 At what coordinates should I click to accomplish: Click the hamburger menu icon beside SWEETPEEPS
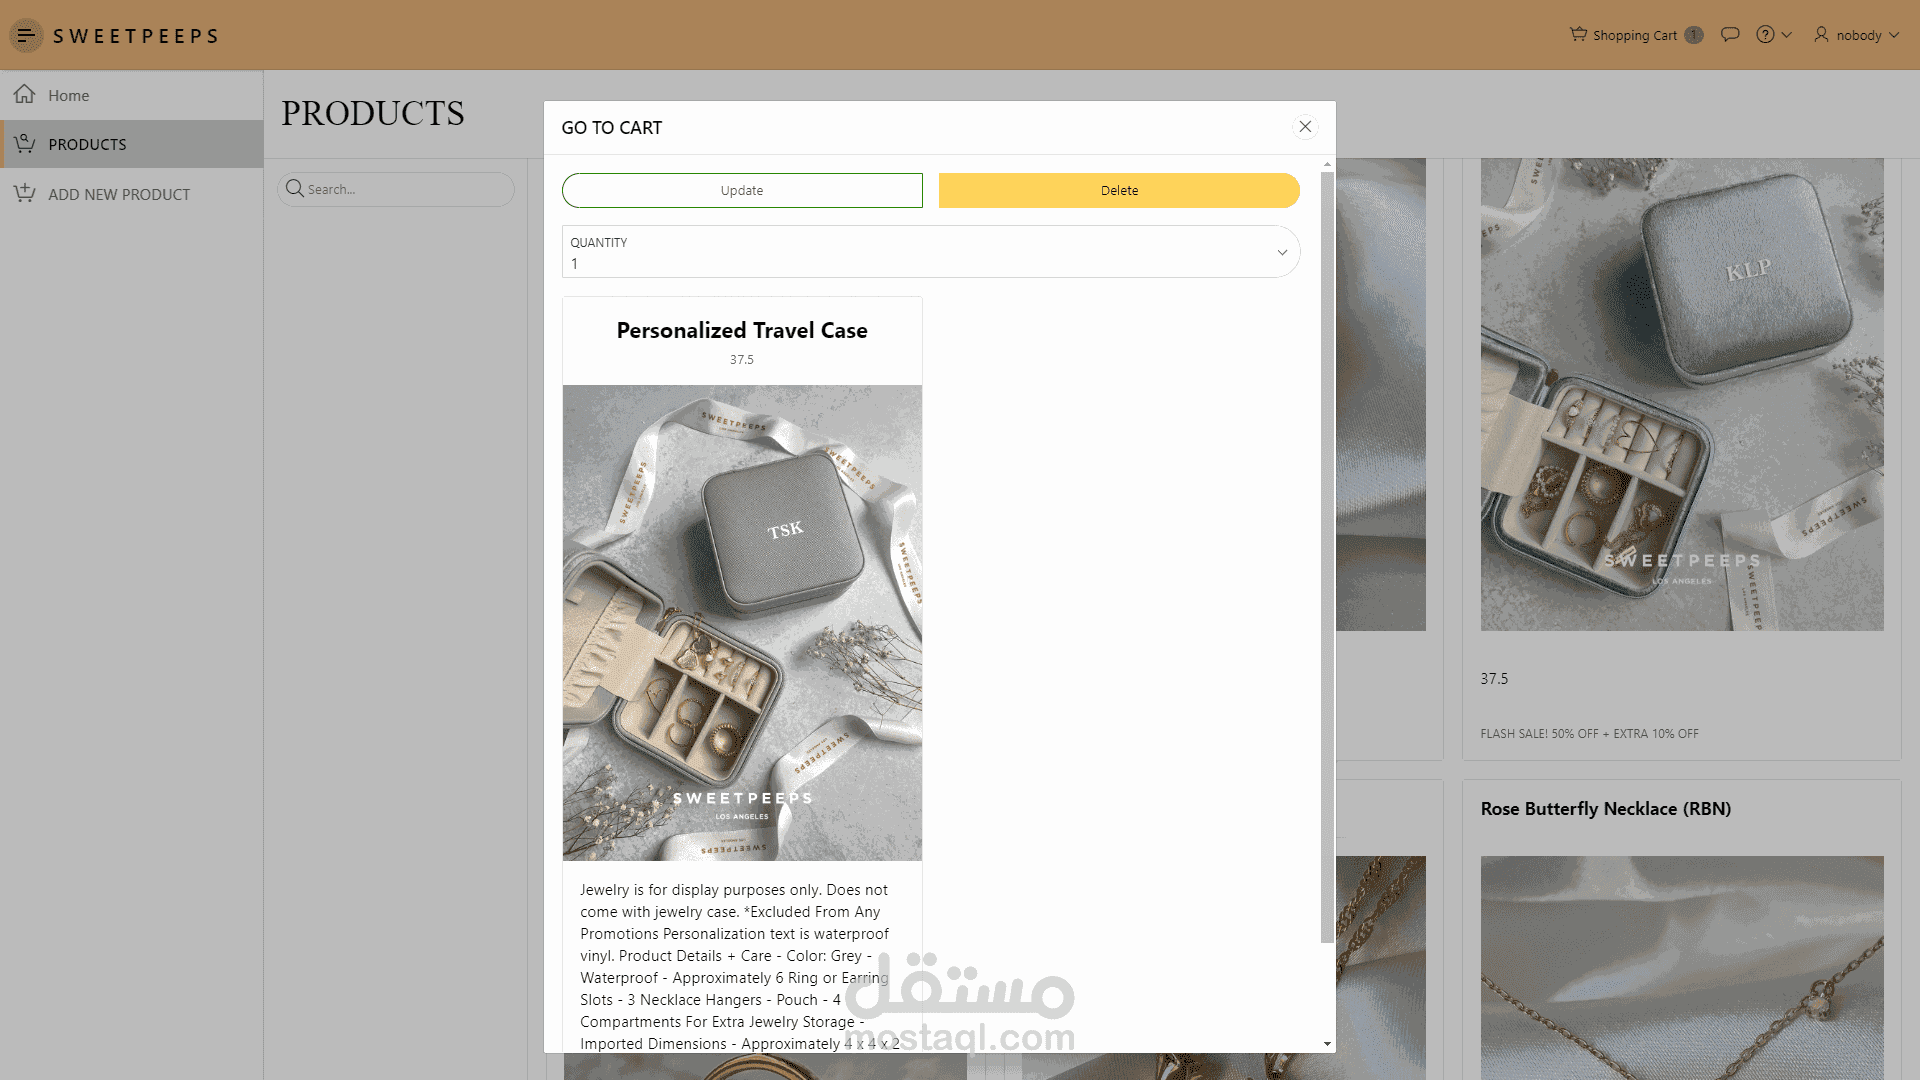pyautogui.click(x=26, y=36)
